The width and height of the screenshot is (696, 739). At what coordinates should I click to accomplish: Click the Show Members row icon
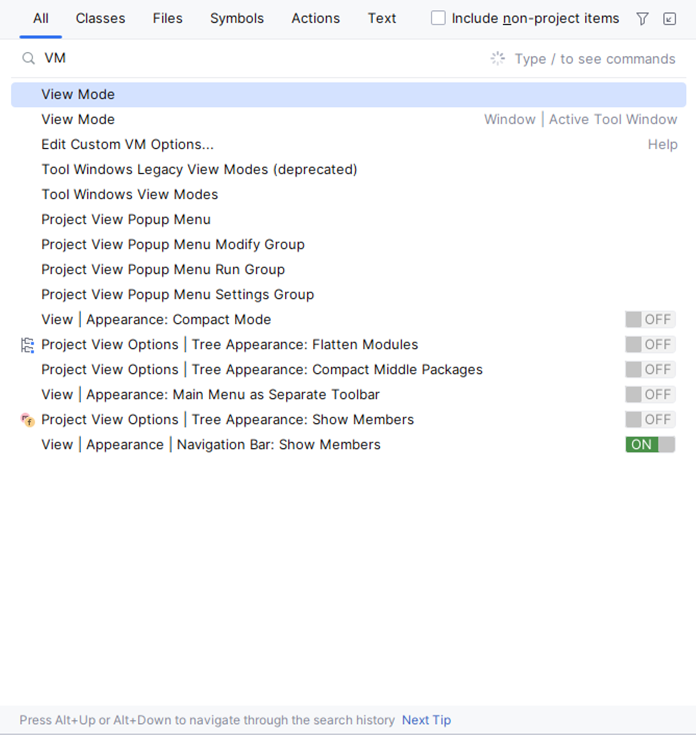tap(27, 419)
